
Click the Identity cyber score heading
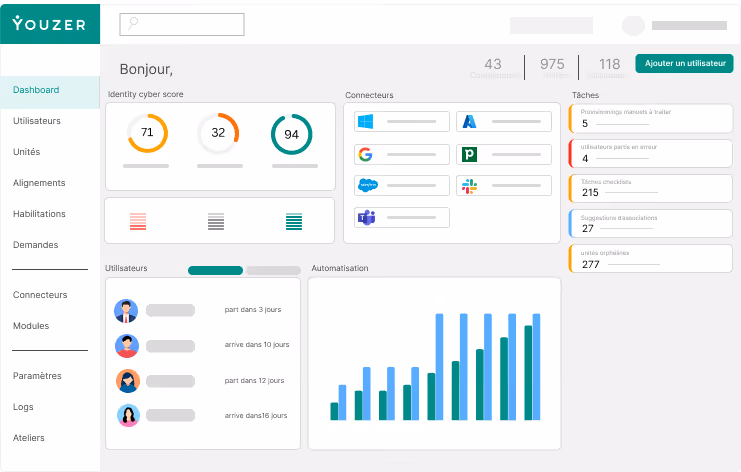(146, 94)
